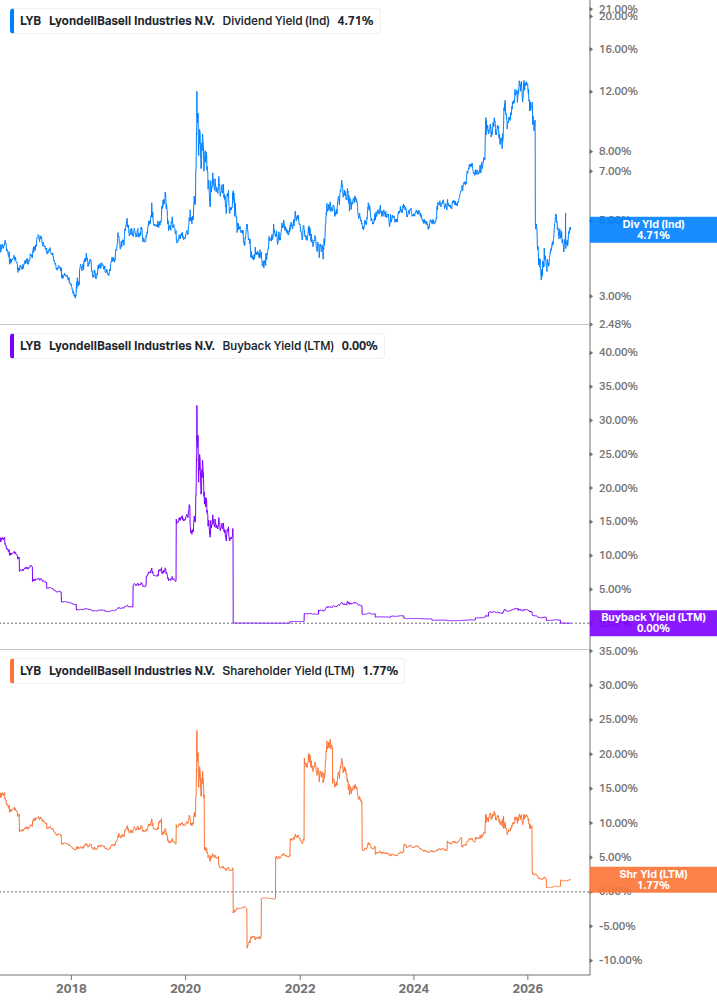
Task: Click the 12.00% tick on dividend yield axis
Action: pos(618,91)
